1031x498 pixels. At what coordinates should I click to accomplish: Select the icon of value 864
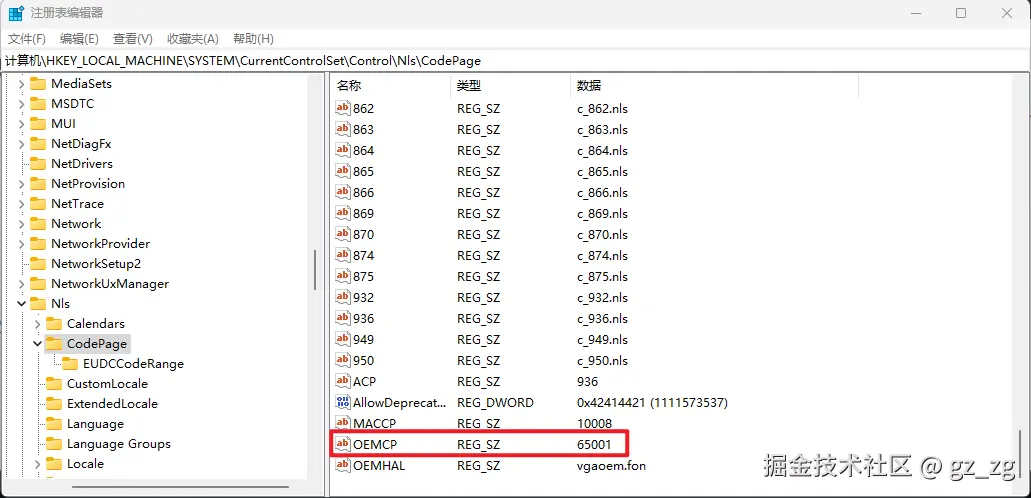point(343,151)
